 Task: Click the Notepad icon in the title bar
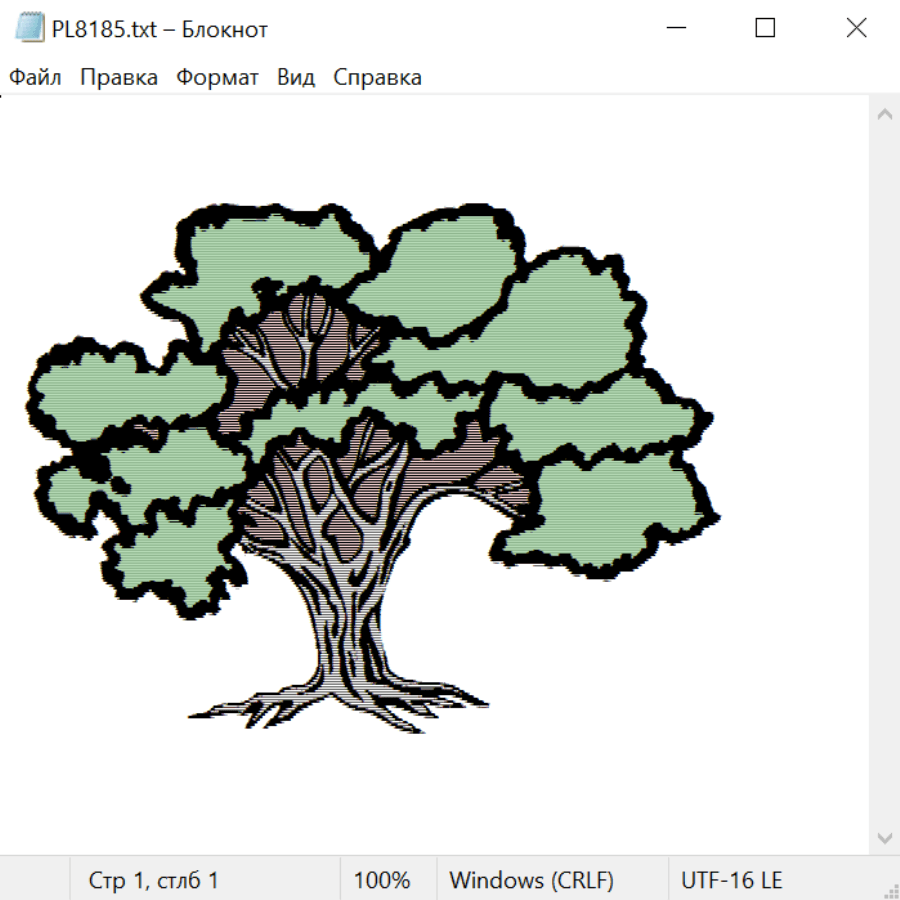click(x=30, y=29)
